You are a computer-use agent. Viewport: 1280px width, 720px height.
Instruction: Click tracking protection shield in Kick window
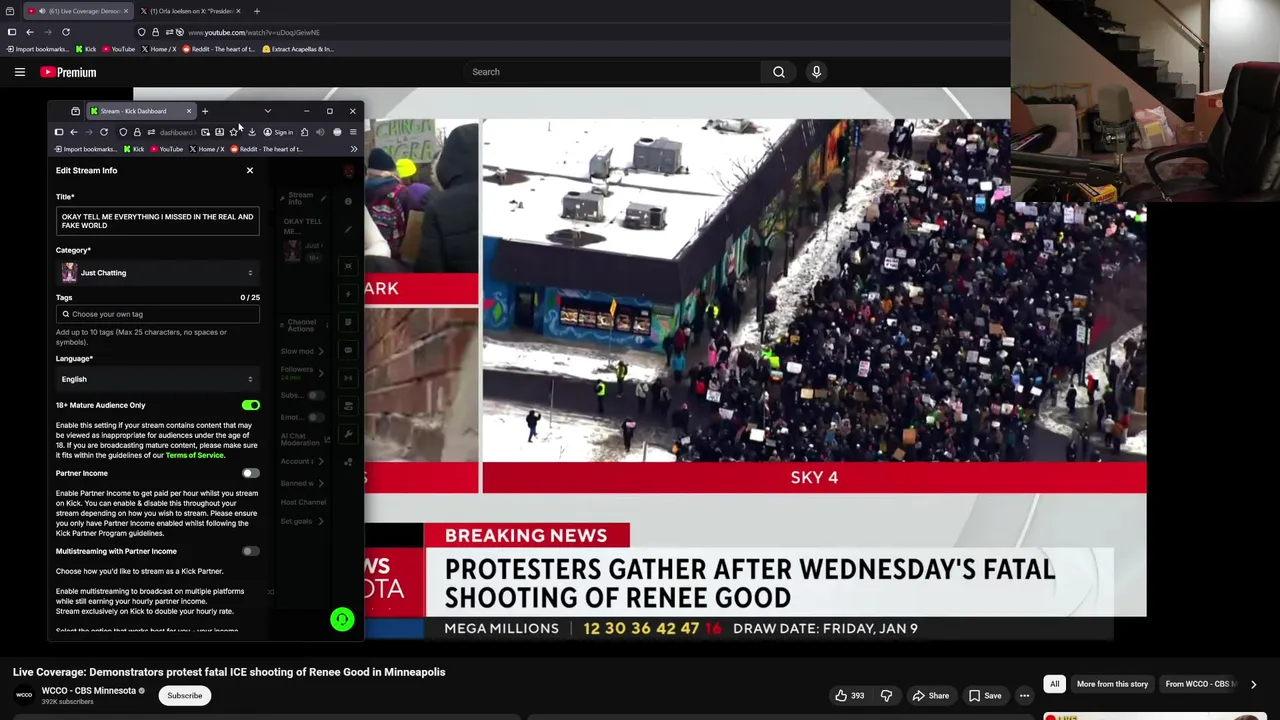click(x=123, y=132)
